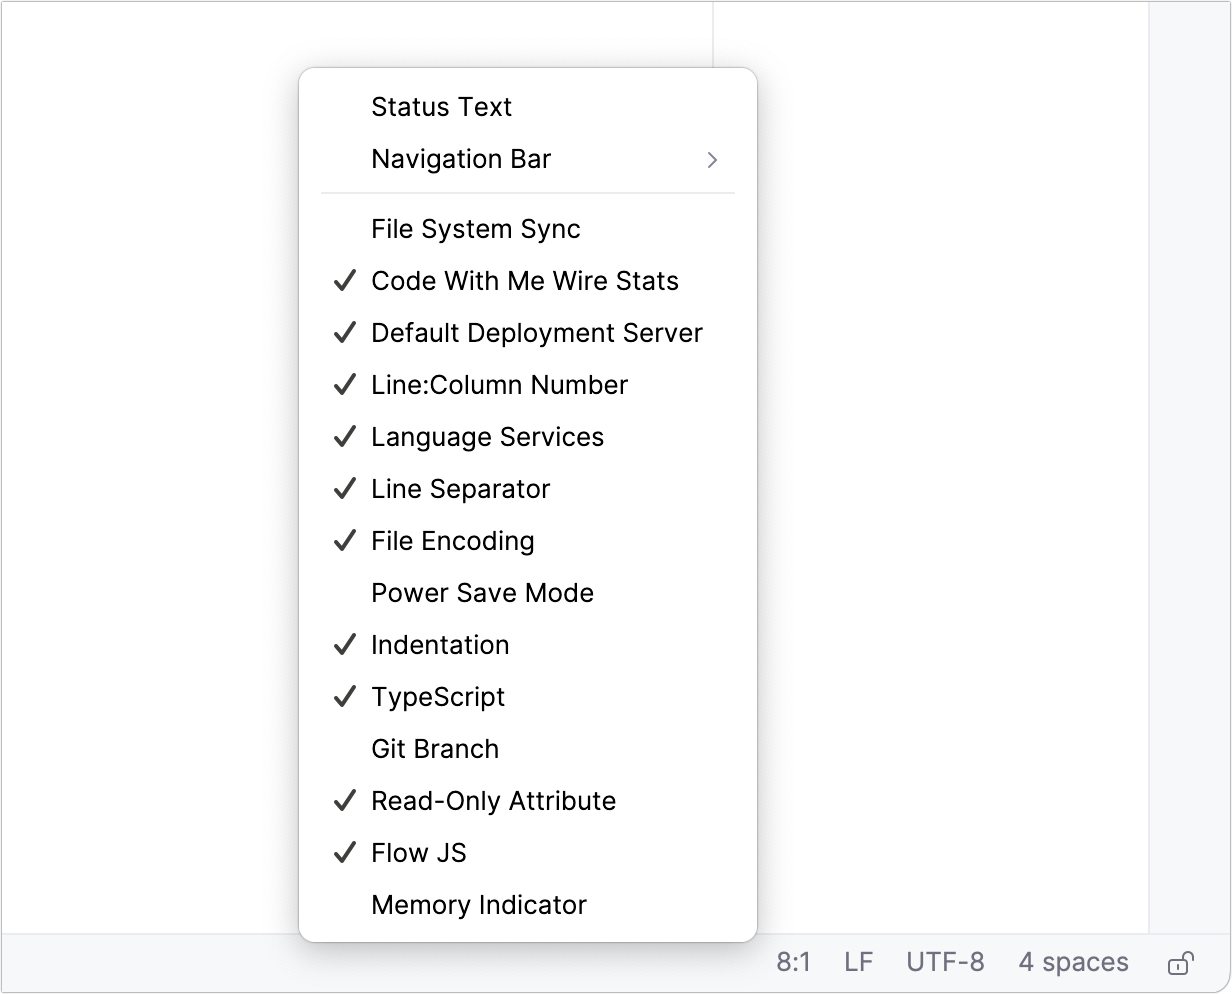
Task: Select File System Sync menu item
Action: (476, 229)
